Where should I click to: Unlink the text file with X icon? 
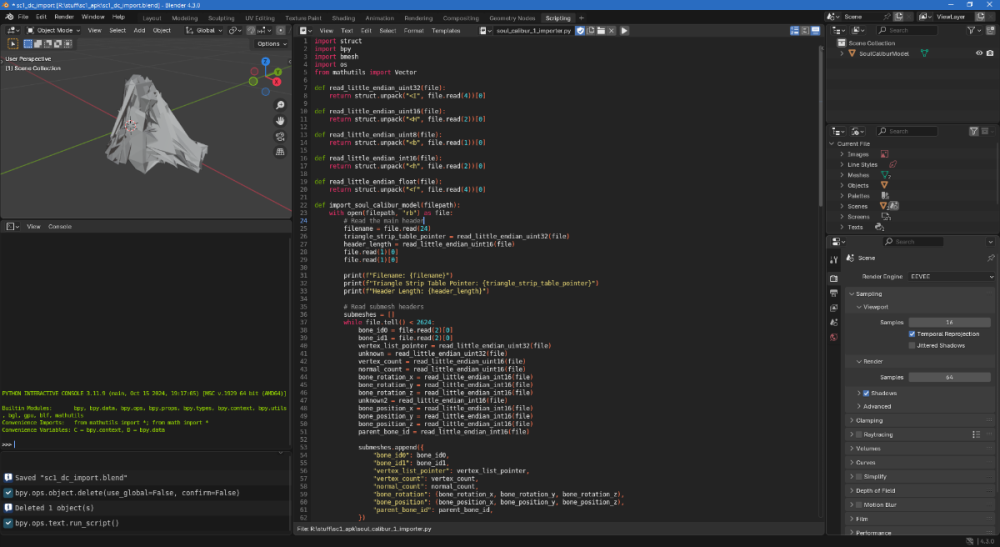click(x=611, y=31)
